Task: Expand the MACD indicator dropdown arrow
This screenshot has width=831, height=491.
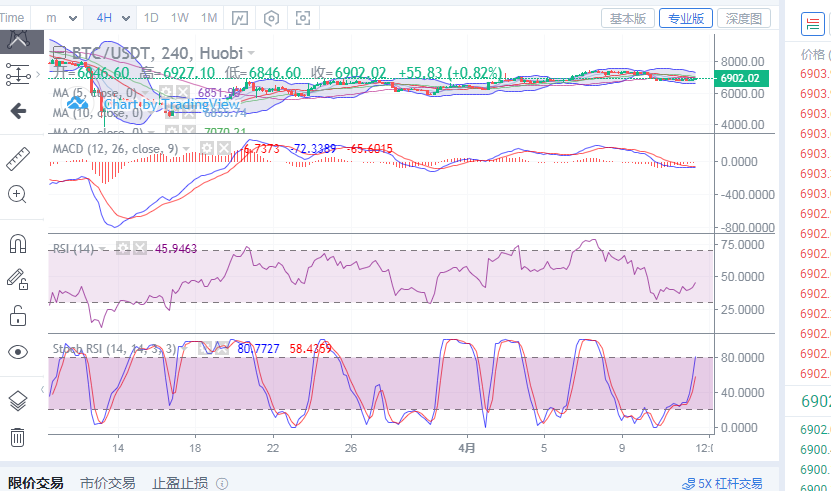Action: click(x=186, y=149)
